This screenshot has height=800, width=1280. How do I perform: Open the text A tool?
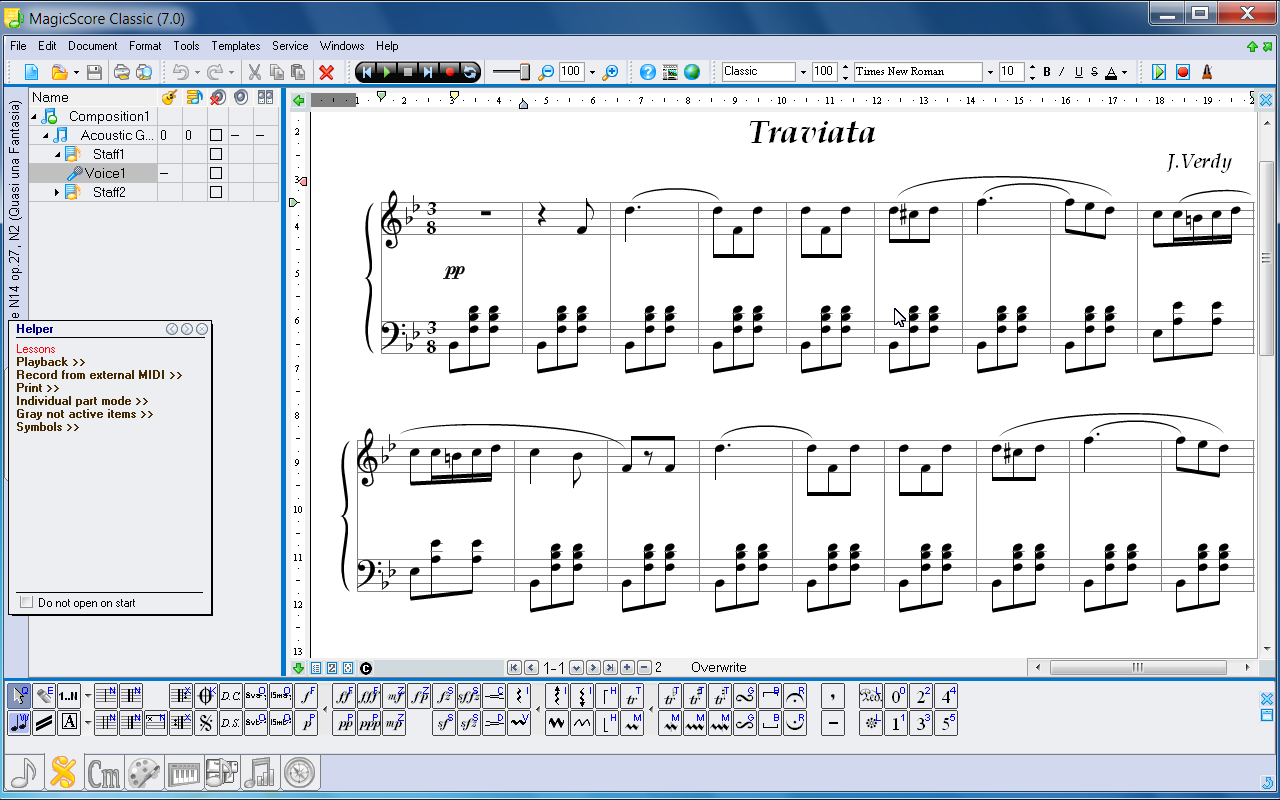click(x=69, y=723)
